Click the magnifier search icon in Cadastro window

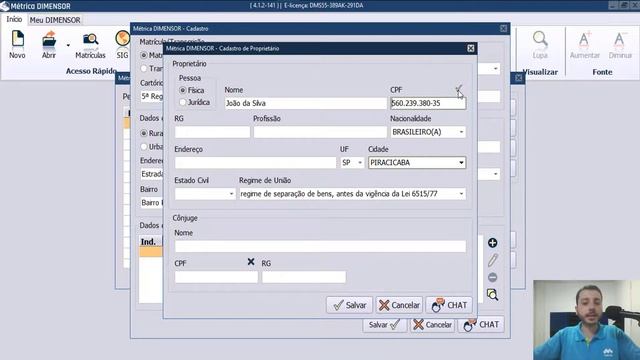click(492, 295)
